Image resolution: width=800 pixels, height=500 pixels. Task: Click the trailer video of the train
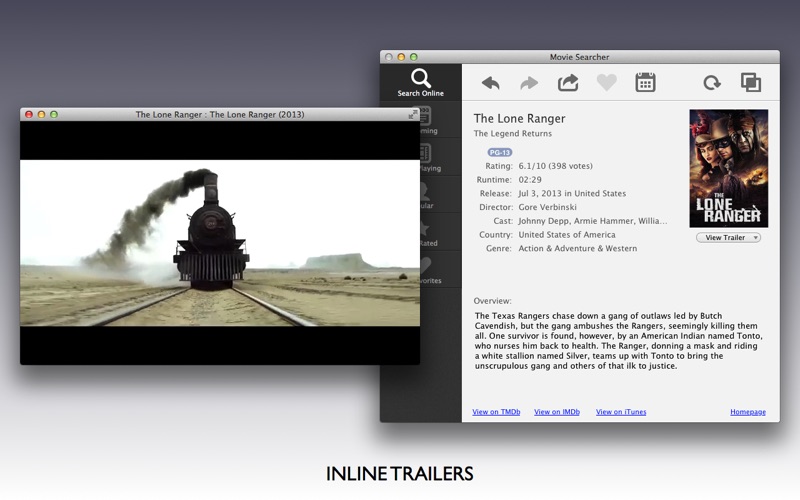[x=220, y=243]
